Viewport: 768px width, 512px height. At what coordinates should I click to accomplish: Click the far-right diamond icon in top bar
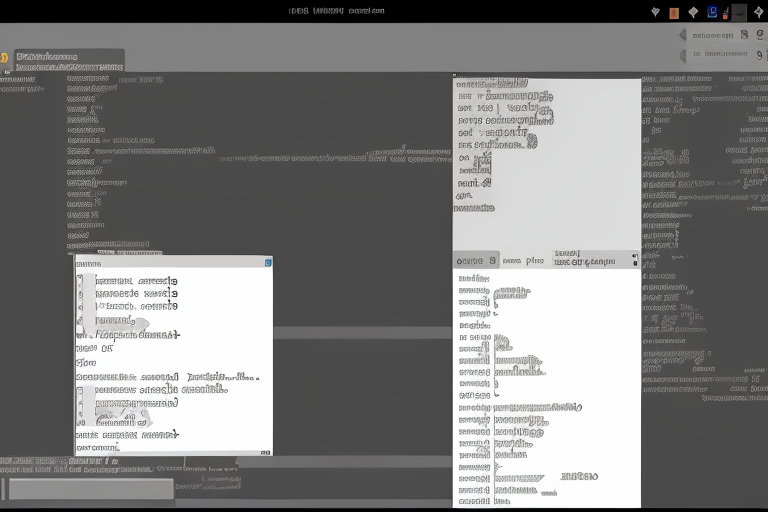(760, 12)
